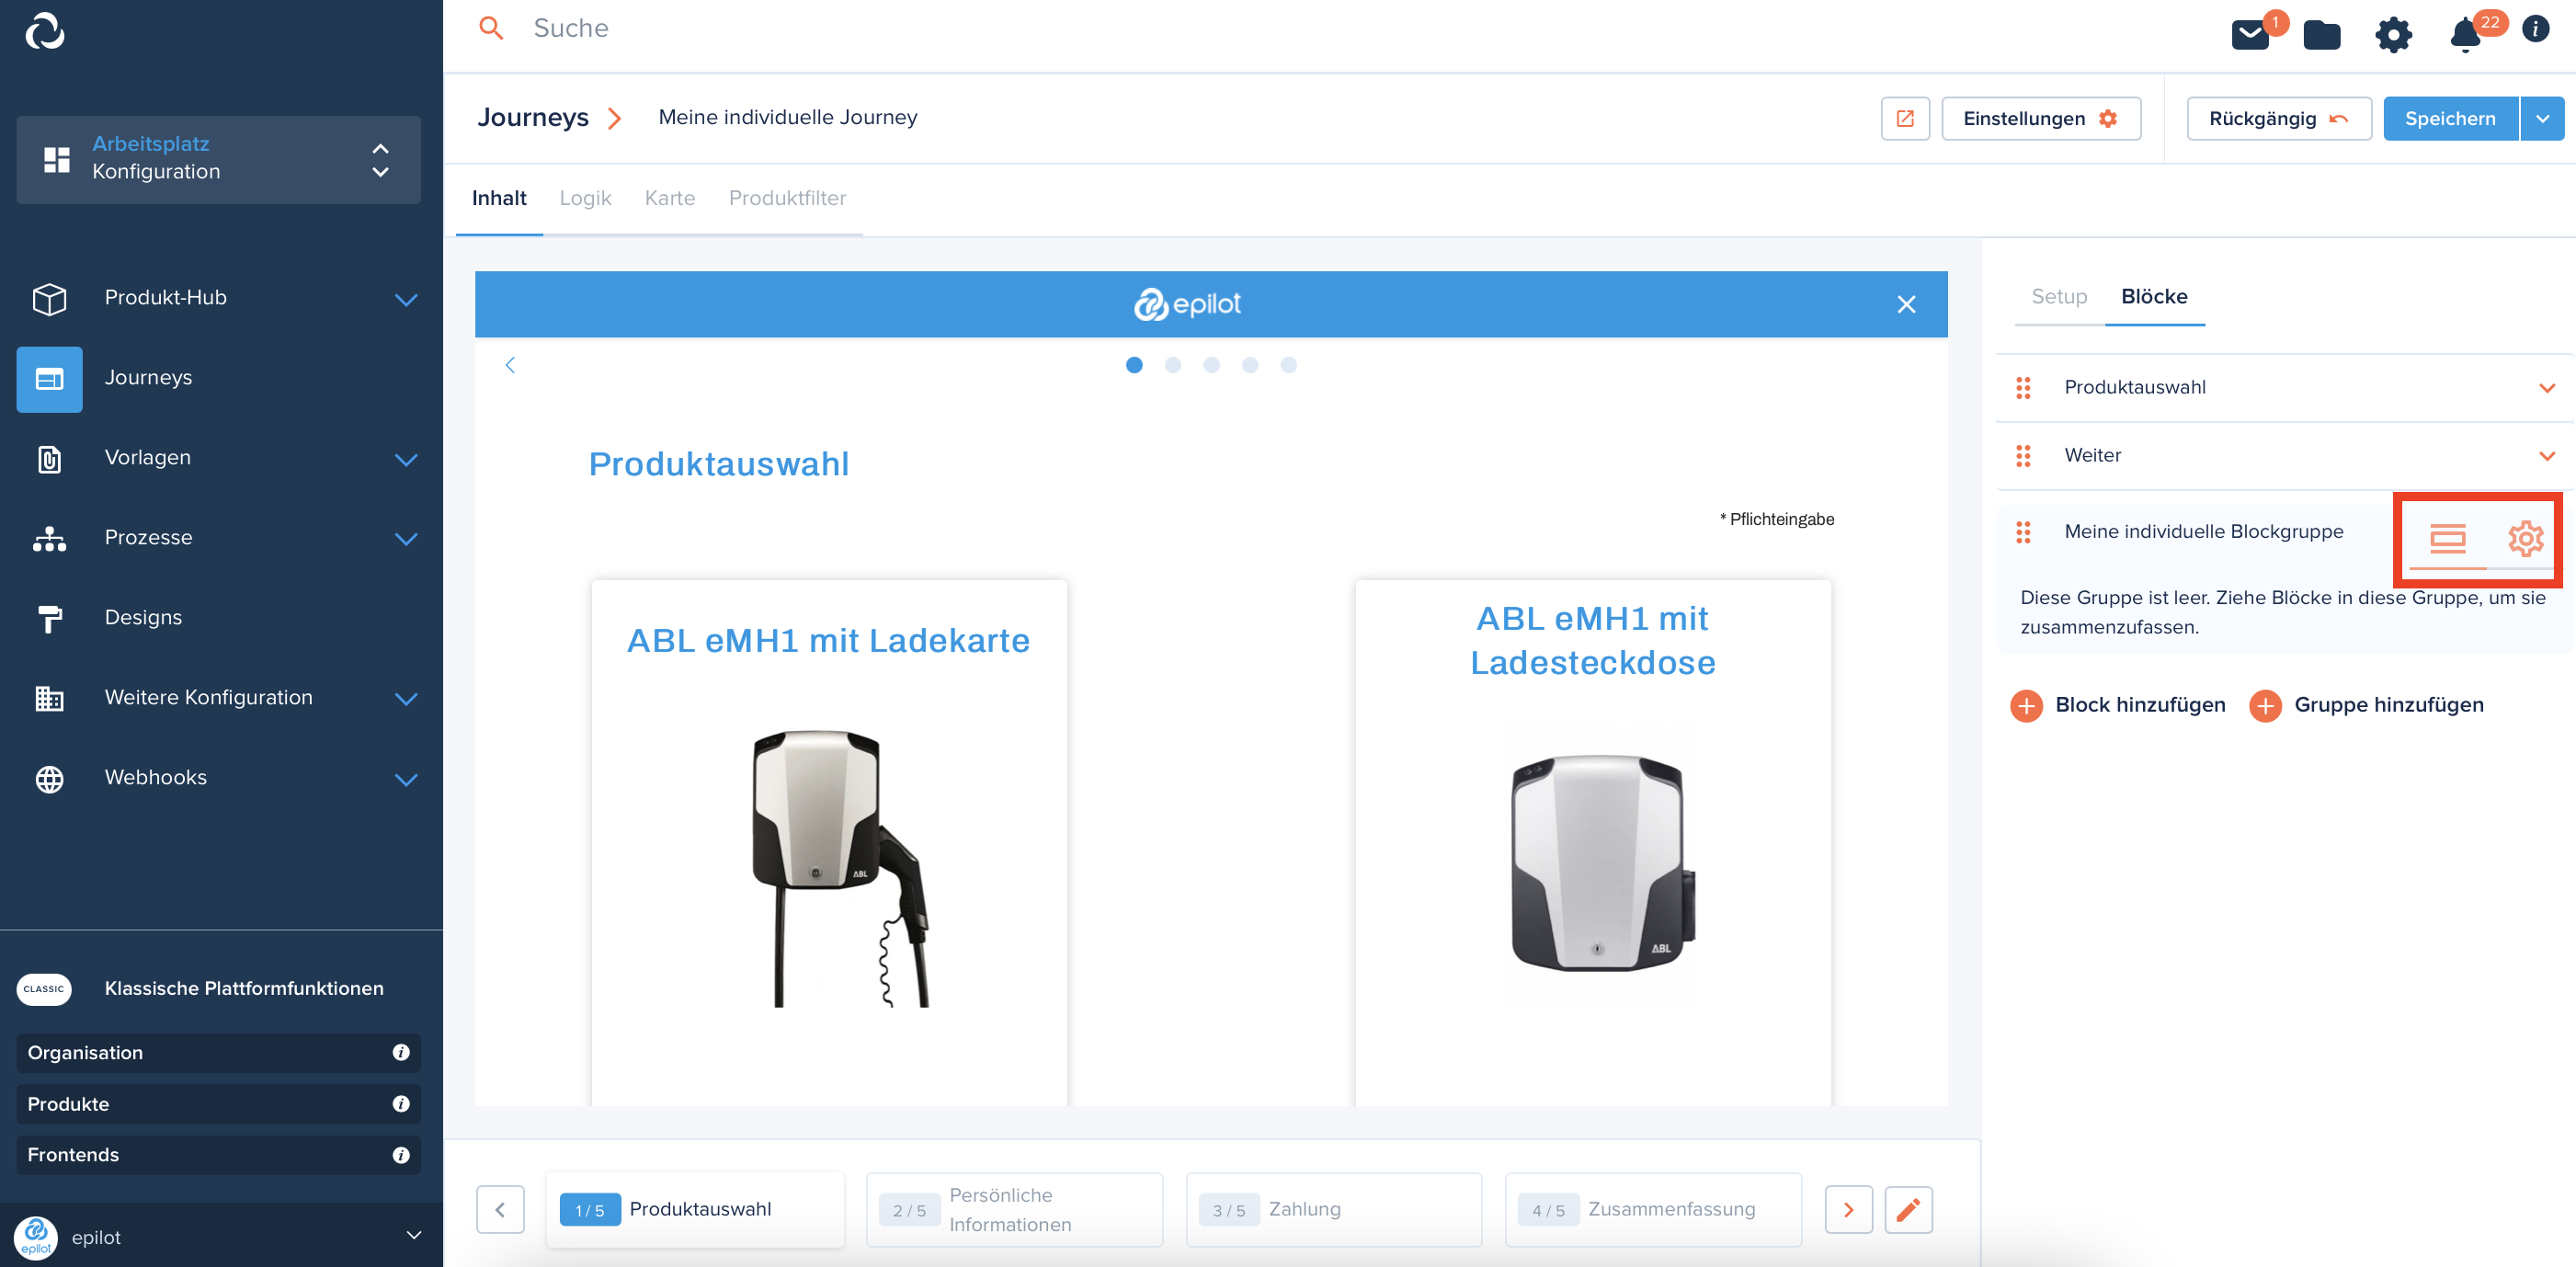Switch to the Setup tab

[2058, 296]
